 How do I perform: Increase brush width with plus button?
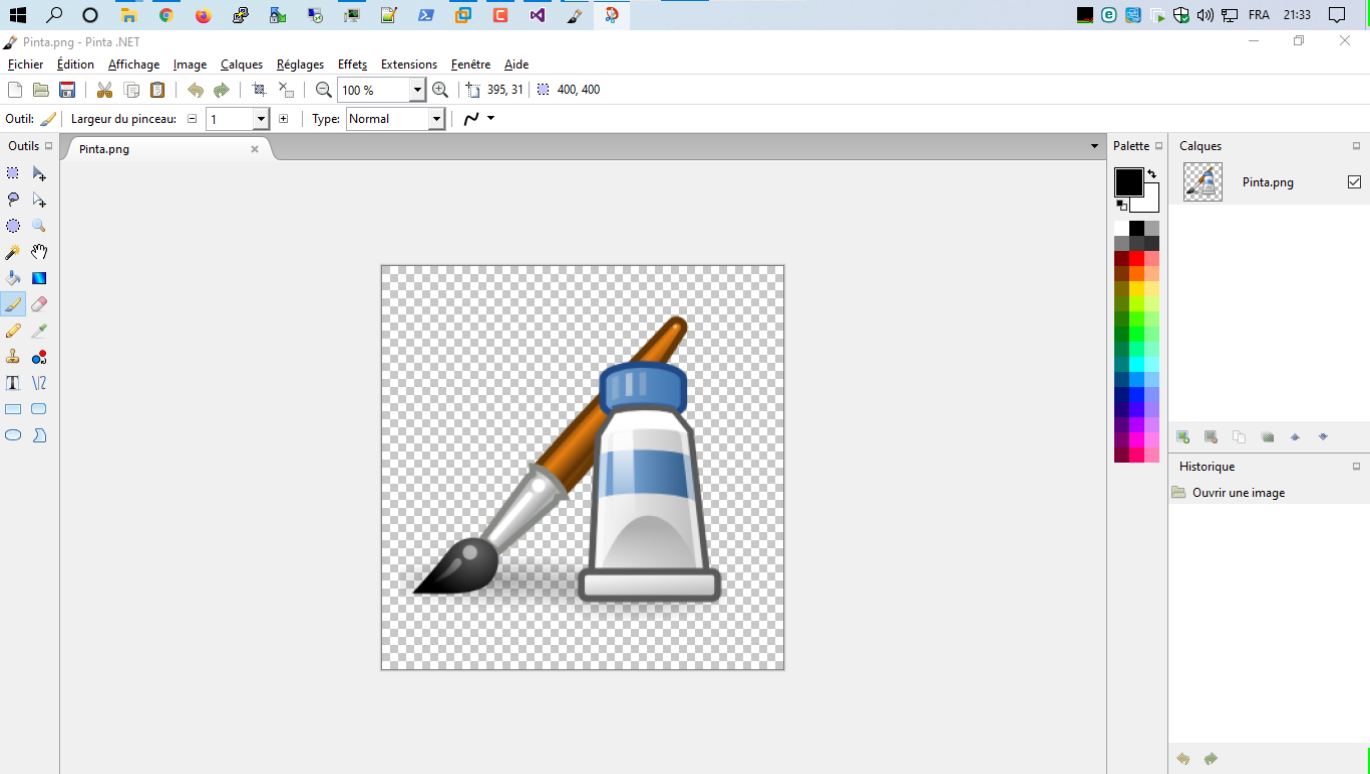pyautogui.click(x=284, y=119)
